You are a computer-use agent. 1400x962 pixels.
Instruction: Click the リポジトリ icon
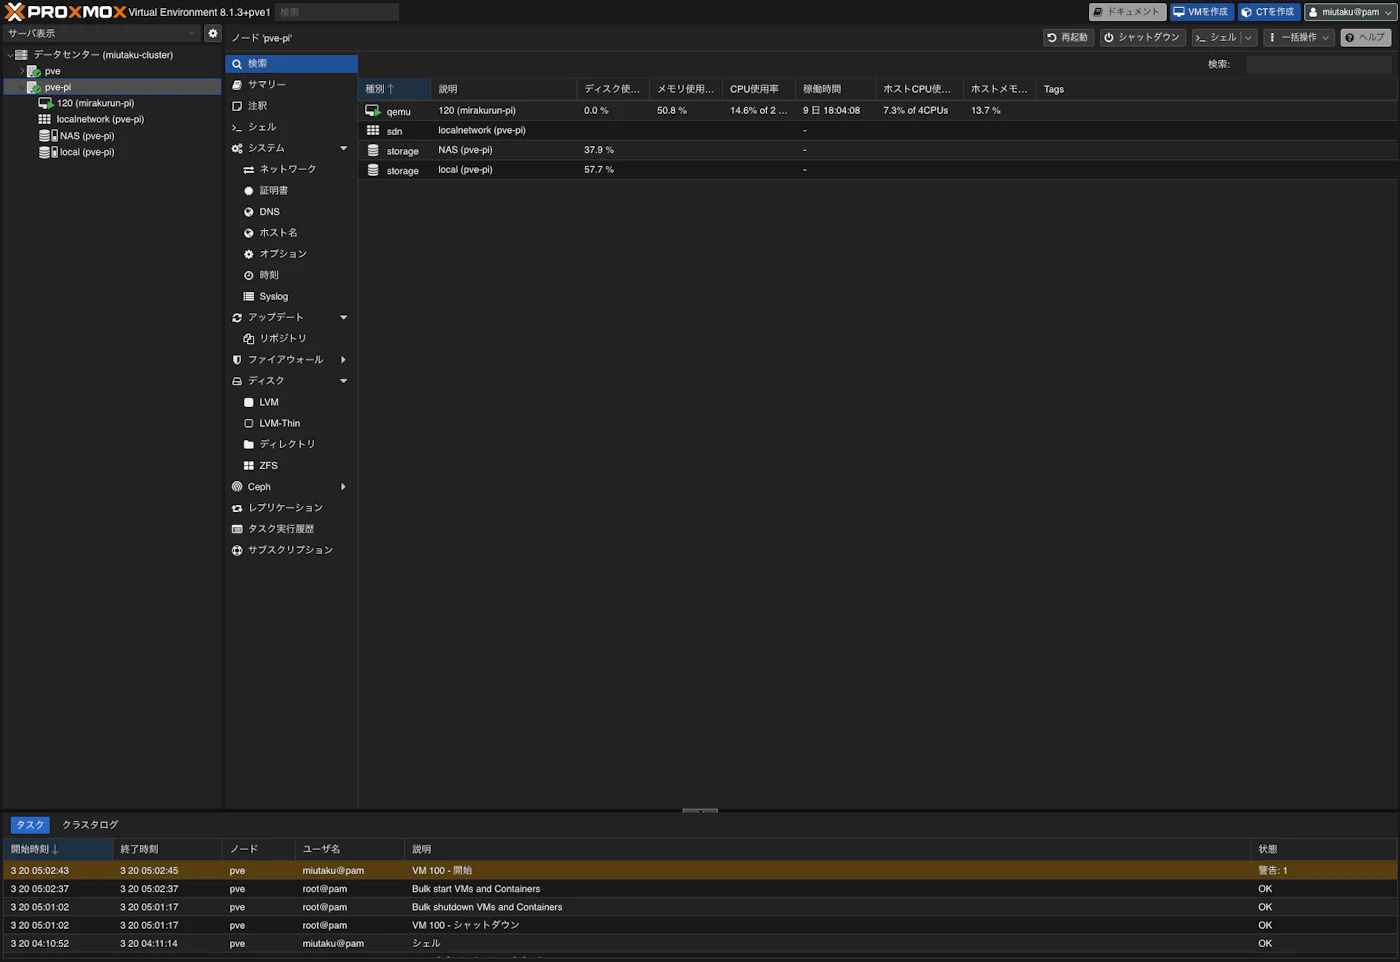[x=249, y=338]
